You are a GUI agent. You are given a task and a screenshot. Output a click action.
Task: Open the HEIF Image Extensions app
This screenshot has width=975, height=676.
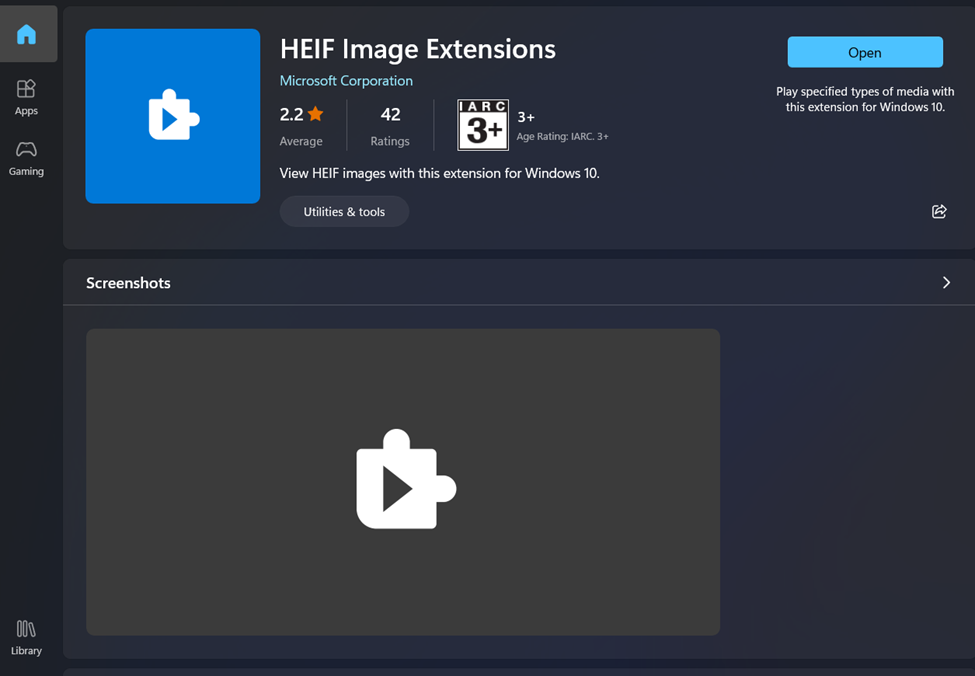[x=865, y=52]
